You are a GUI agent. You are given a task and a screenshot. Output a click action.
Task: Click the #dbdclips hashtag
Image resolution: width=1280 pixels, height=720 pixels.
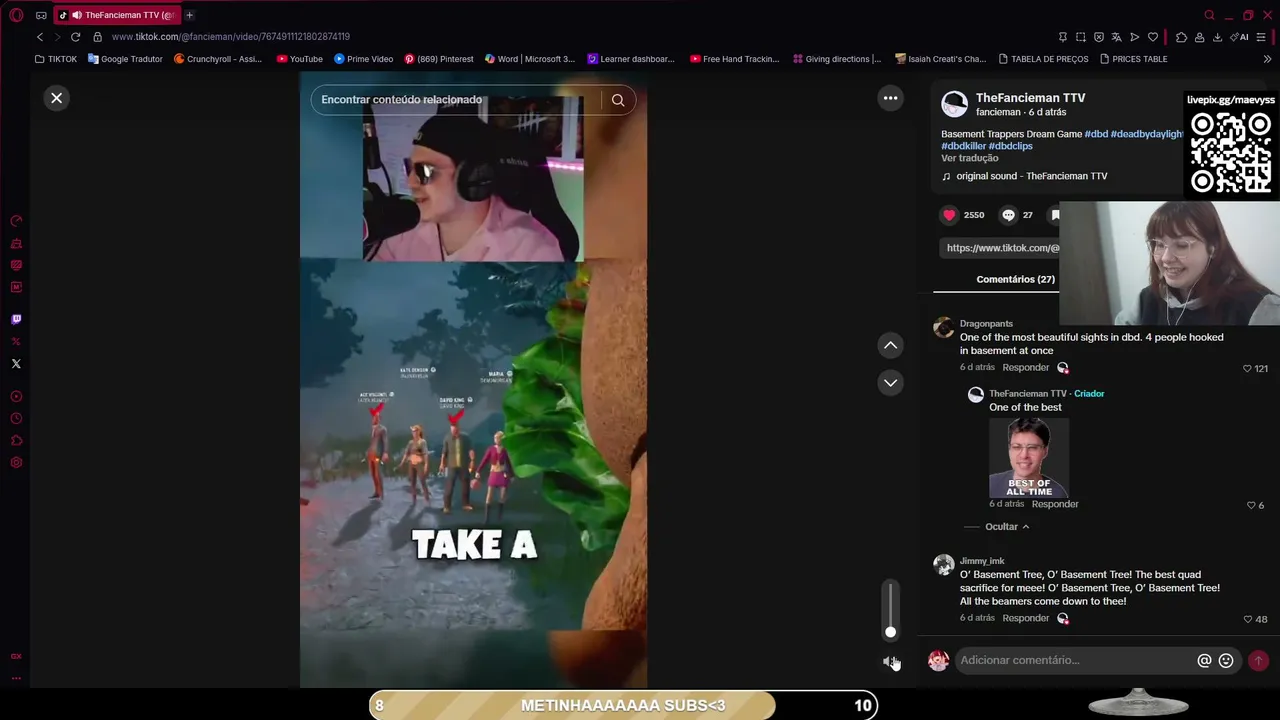coord(1010,146)
